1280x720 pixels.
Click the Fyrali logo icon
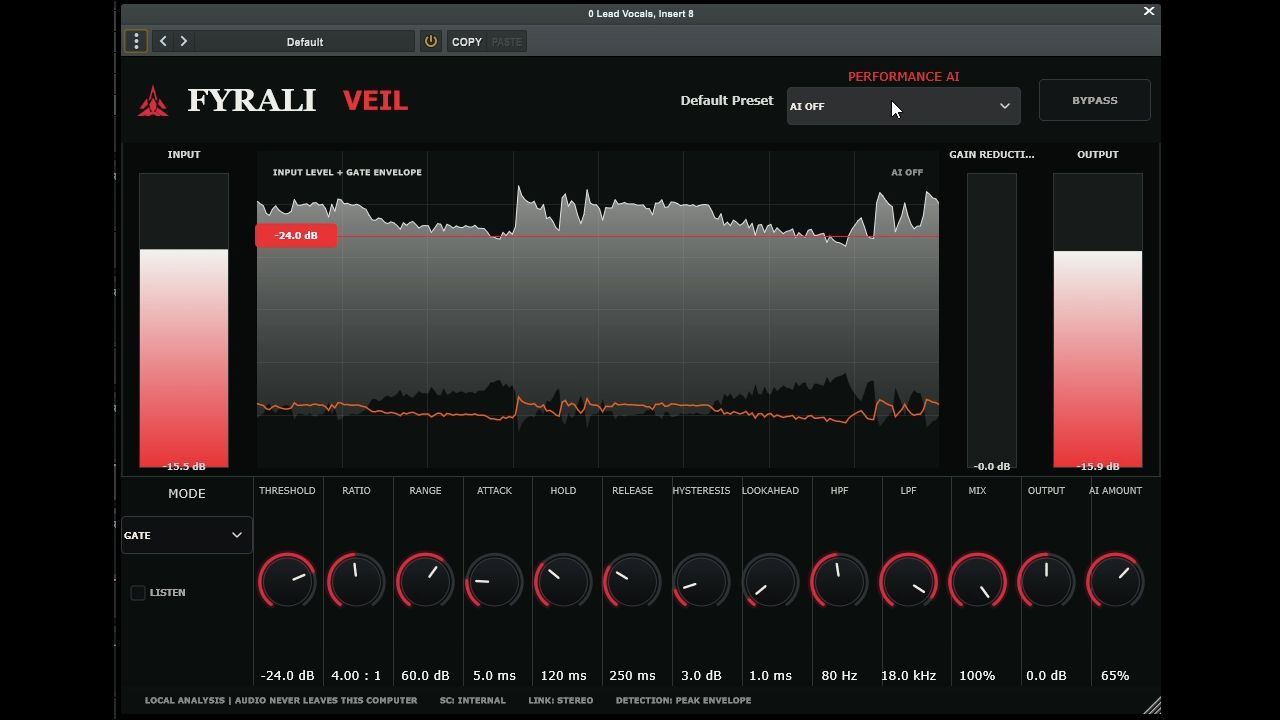(x=153, y=101)
